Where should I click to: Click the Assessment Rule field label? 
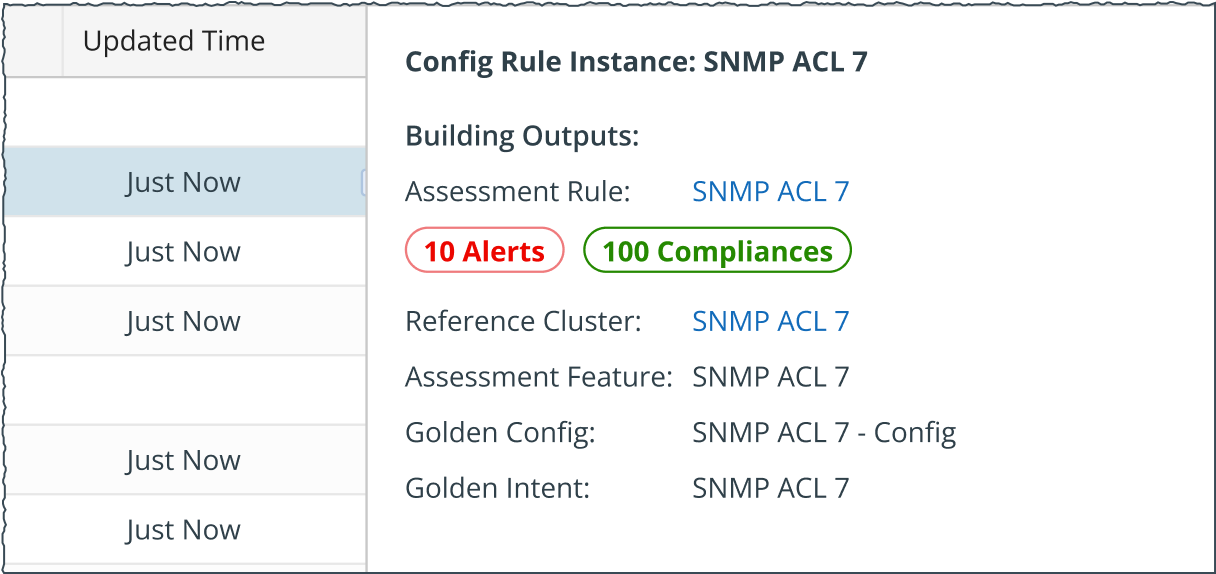(518, 191)
